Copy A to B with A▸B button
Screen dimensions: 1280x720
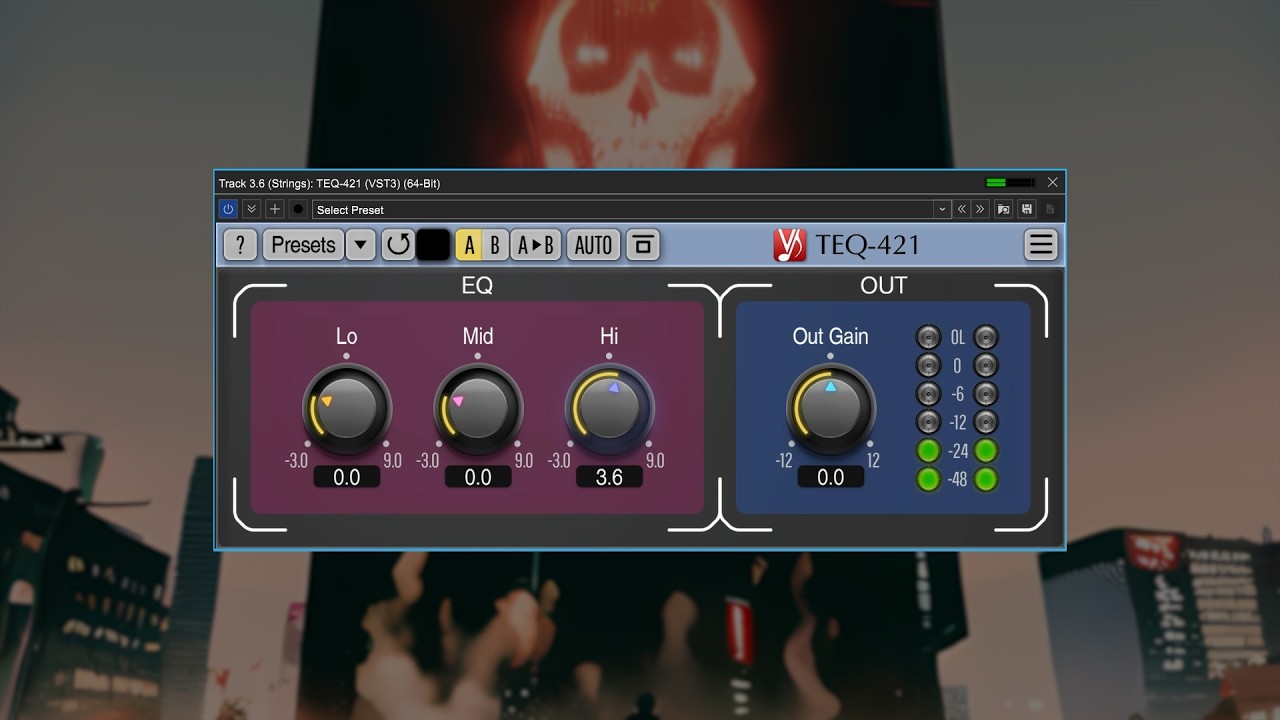point(536,245)
